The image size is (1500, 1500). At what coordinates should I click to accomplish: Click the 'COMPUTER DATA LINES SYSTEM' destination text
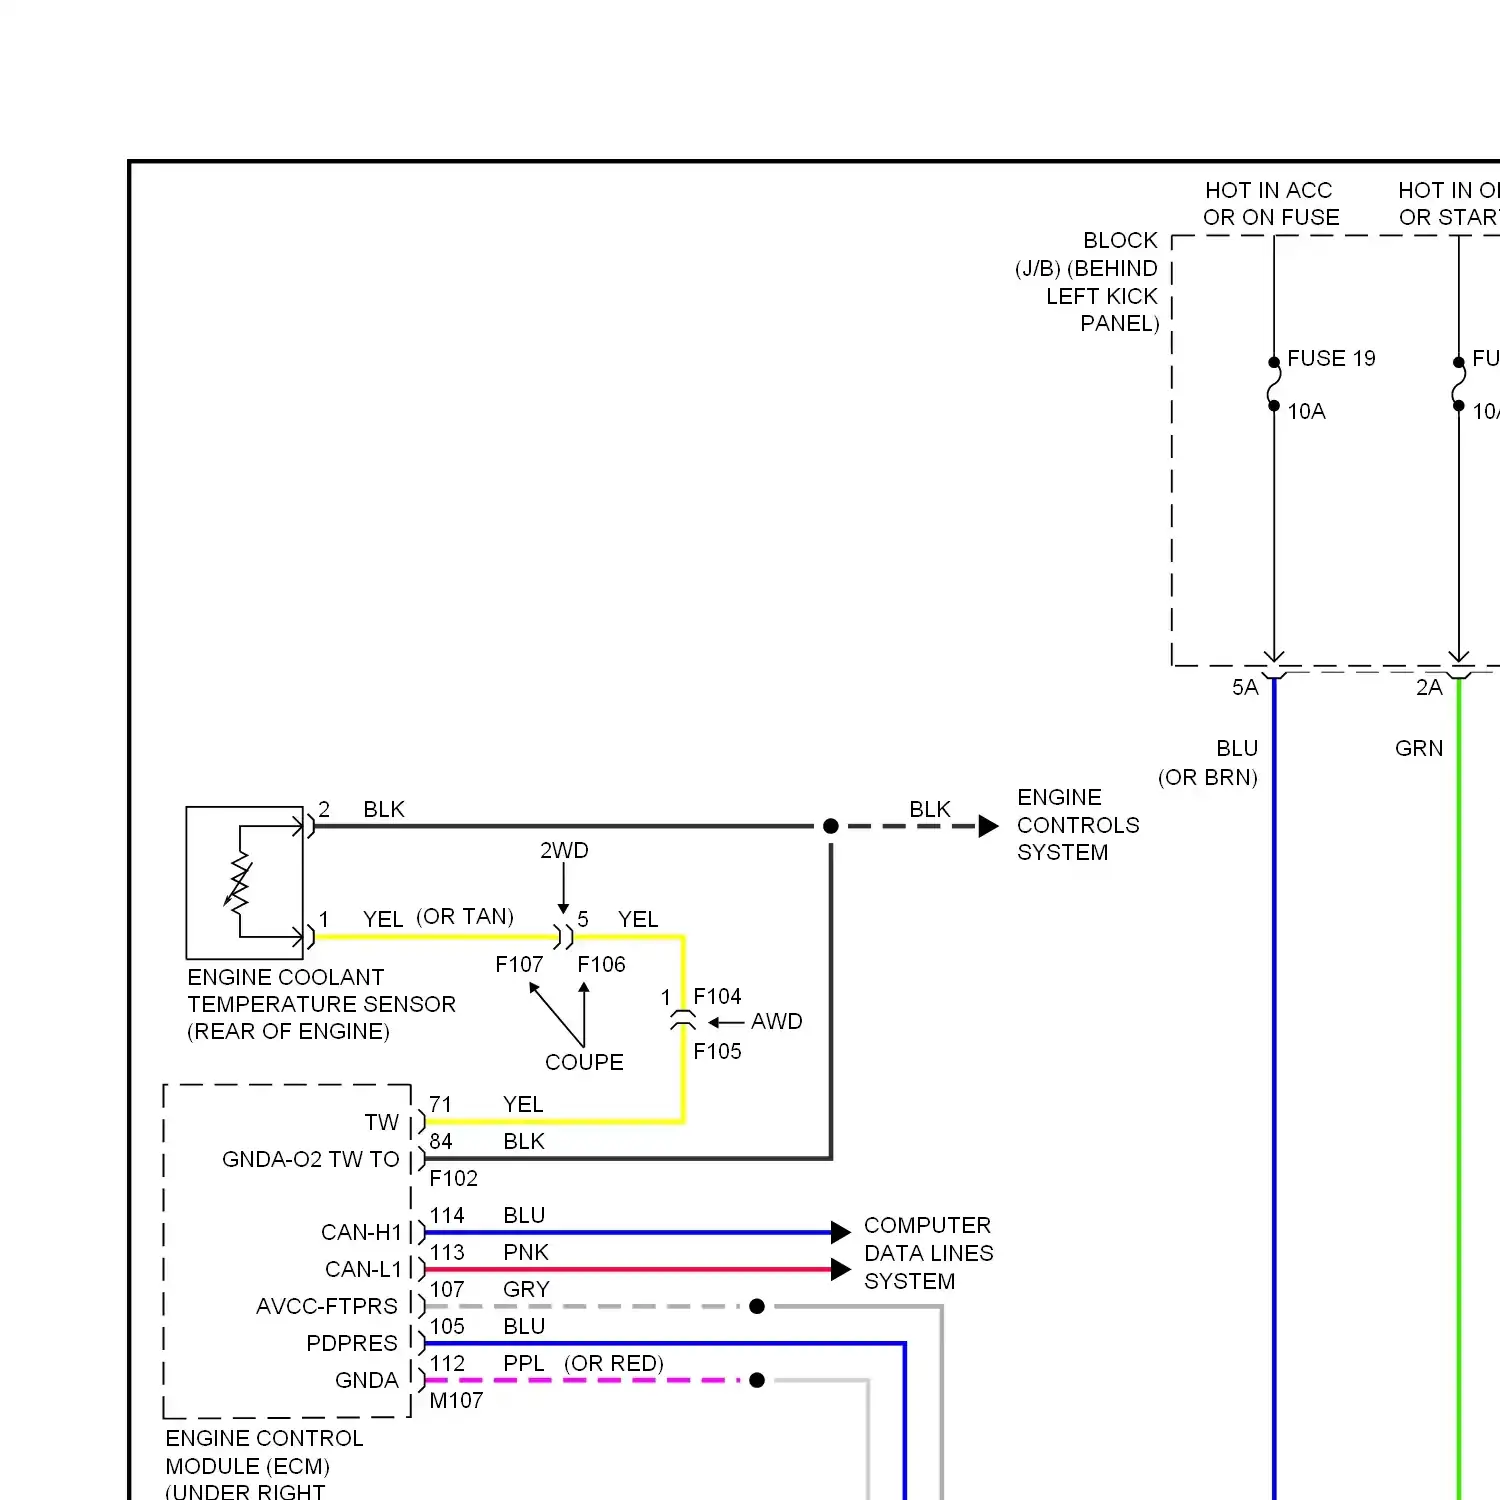tap(928, 1253)
